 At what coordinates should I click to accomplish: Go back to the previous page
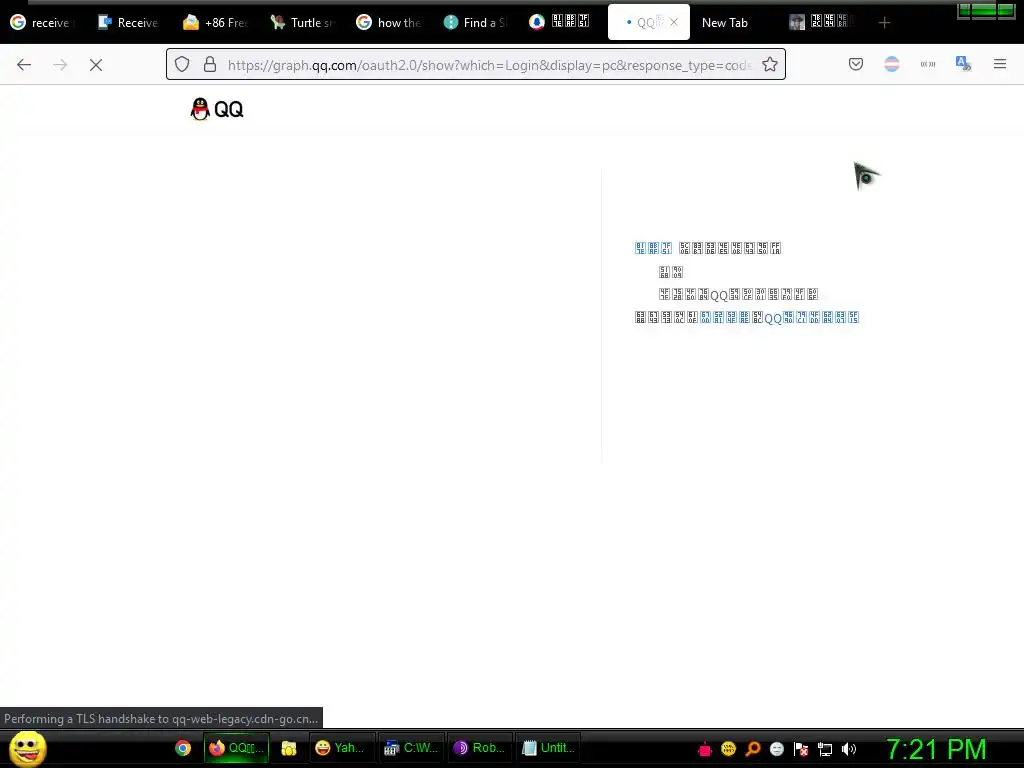tap(24, 65)
